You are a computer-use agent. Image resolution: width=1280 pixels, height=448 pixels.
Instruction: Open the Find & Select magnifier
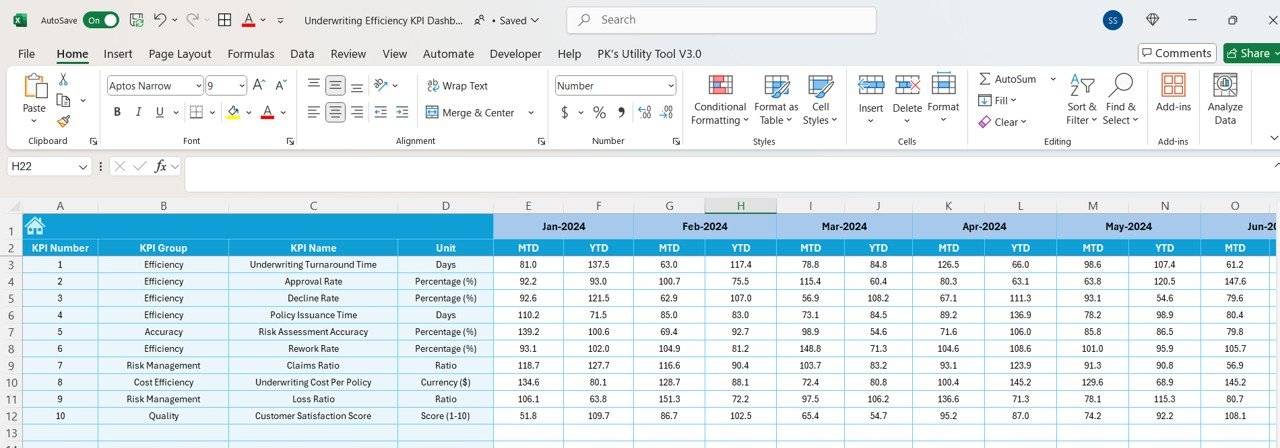(1120, 86)
